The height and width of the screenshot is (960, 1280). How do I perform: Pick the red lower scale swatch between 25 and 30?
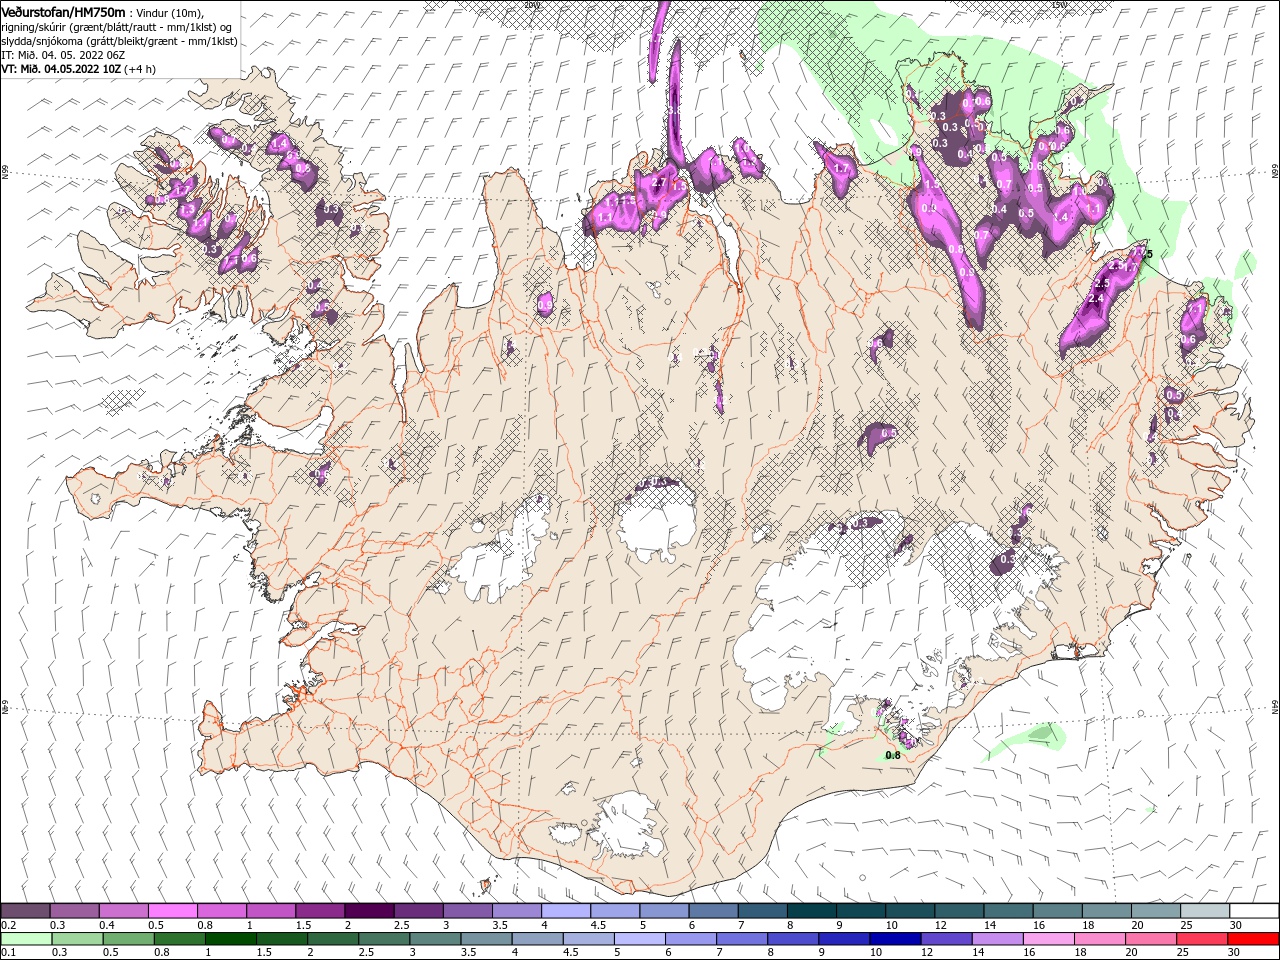coord(1201,939)
